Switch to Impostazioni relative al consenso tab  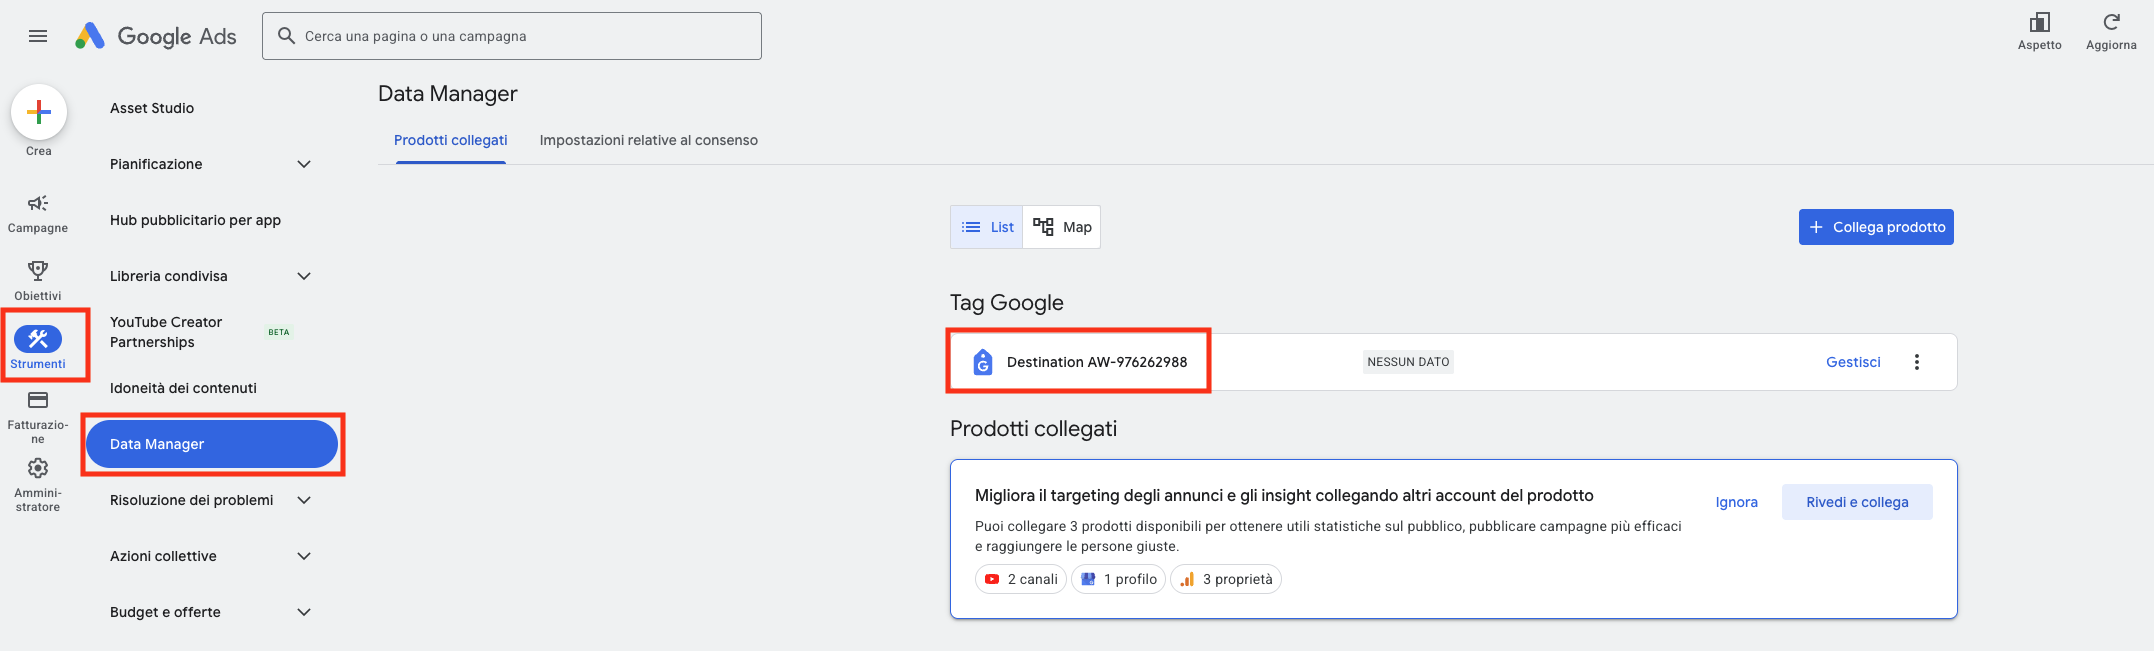tap(649, 140)
